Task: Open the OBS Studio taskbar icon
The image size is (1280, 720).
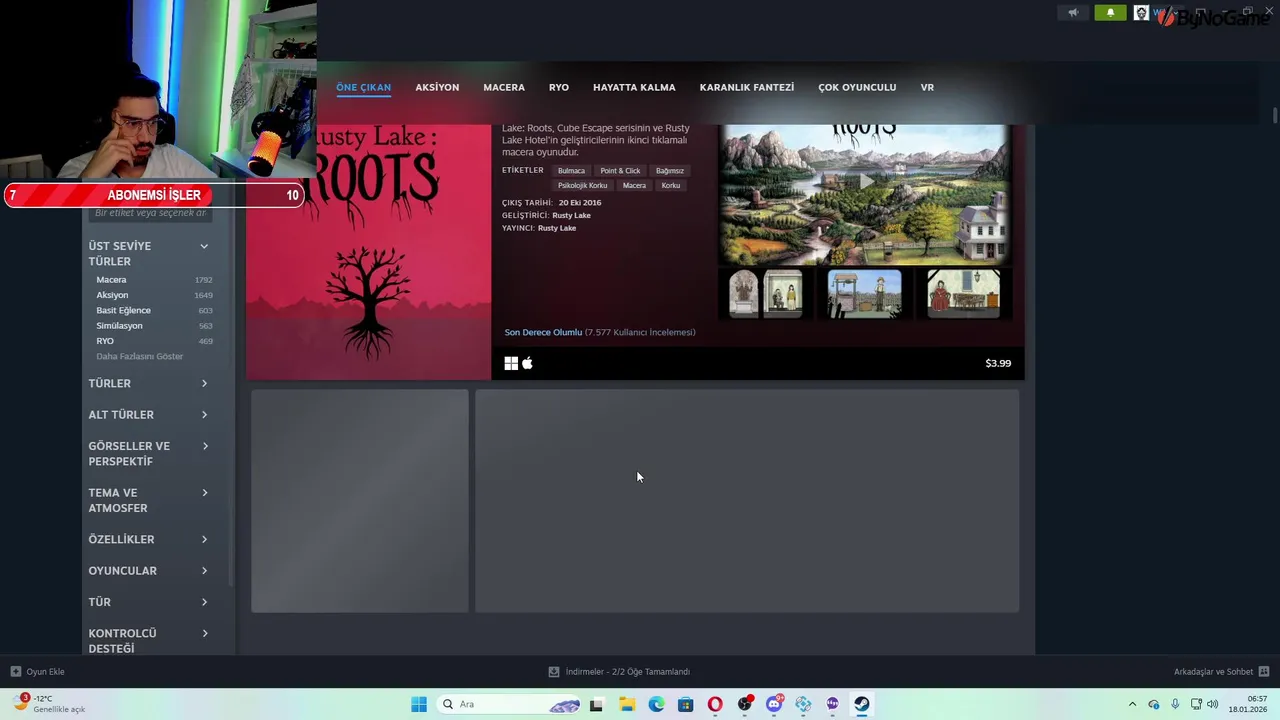Action: [x=745, y=704]
